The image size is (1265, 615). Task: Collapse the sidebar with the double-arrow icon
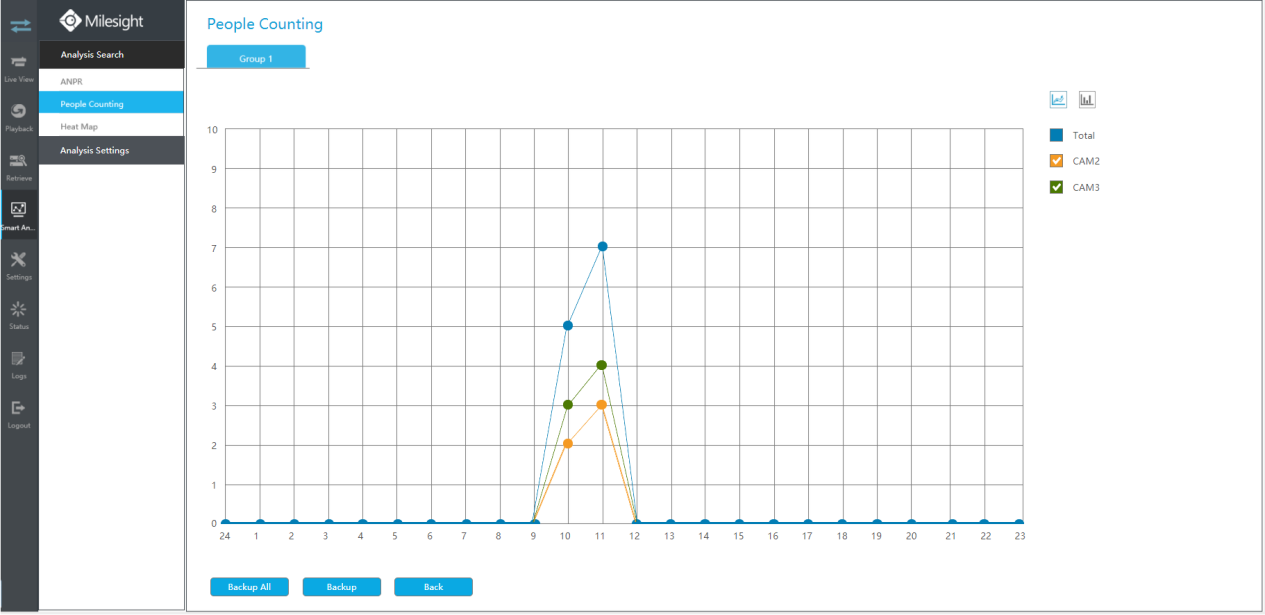pyautogui.click(x=20, y=25)
